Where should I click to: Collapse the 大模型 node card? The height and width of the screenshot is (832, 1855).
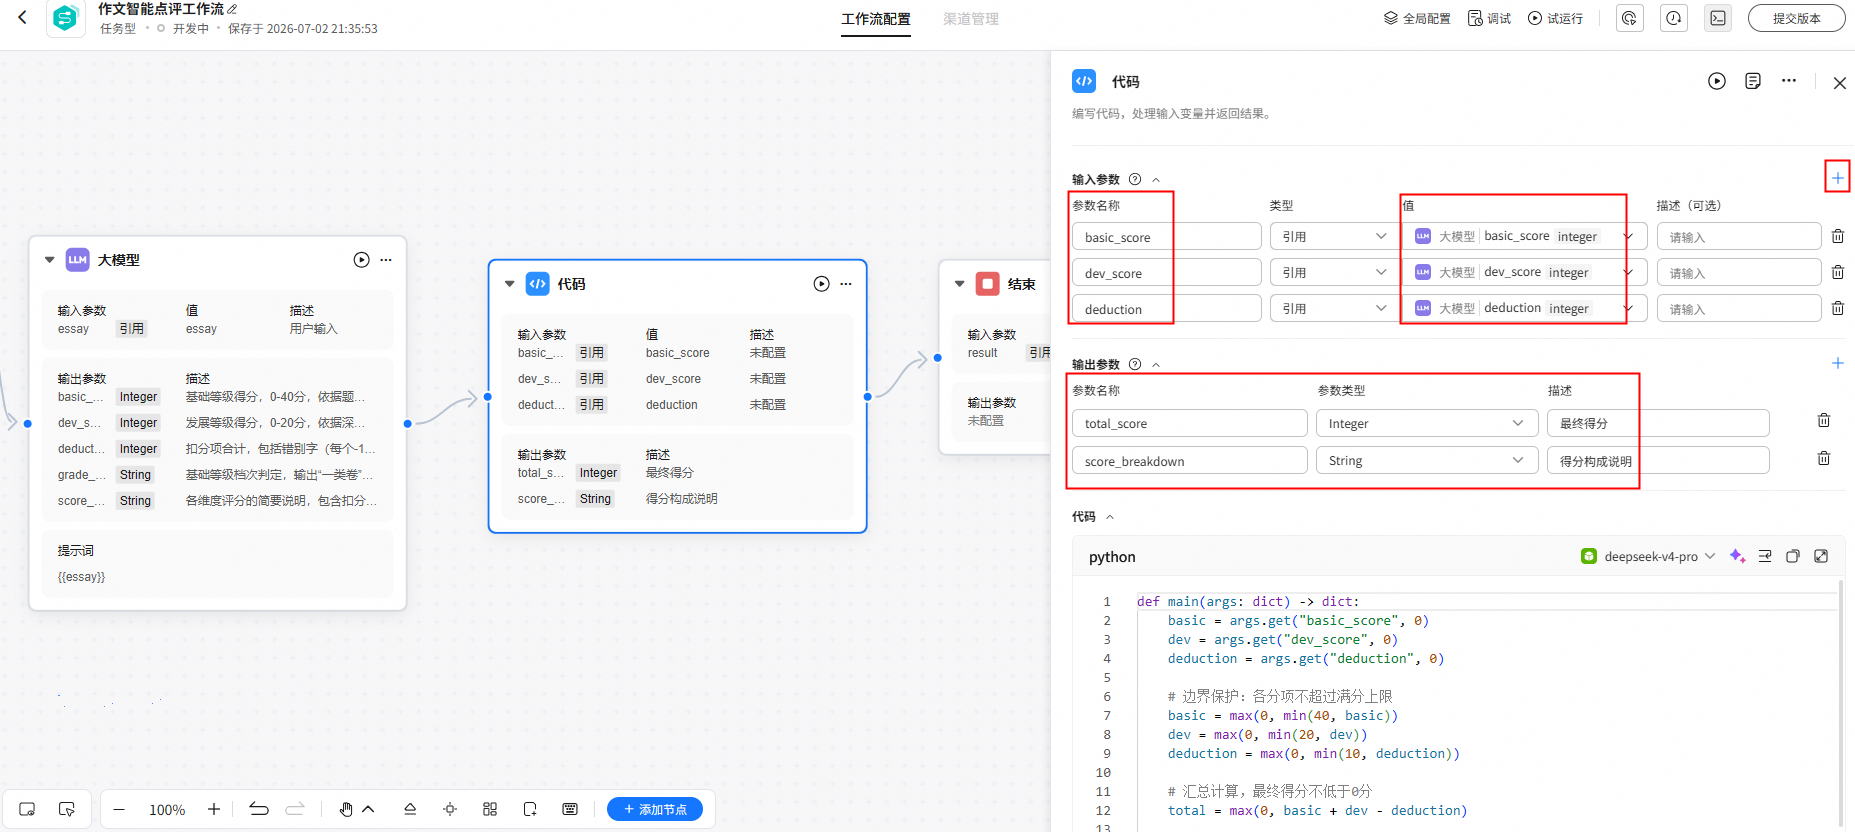[x=50, y=260]
